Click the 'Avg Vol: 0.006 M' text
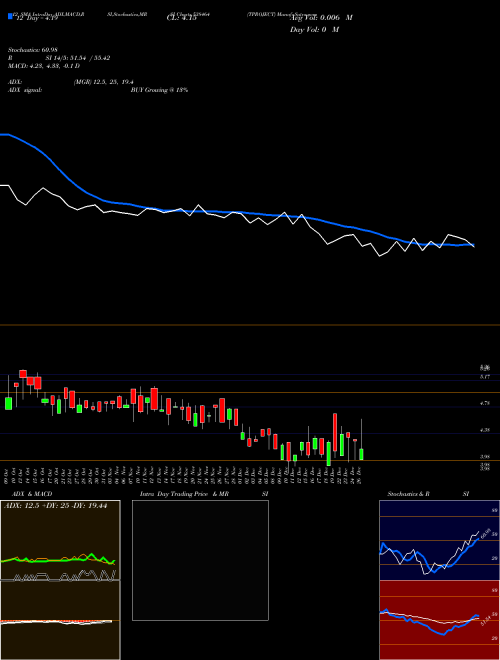The image size is (500, 660). click(321, 18)
